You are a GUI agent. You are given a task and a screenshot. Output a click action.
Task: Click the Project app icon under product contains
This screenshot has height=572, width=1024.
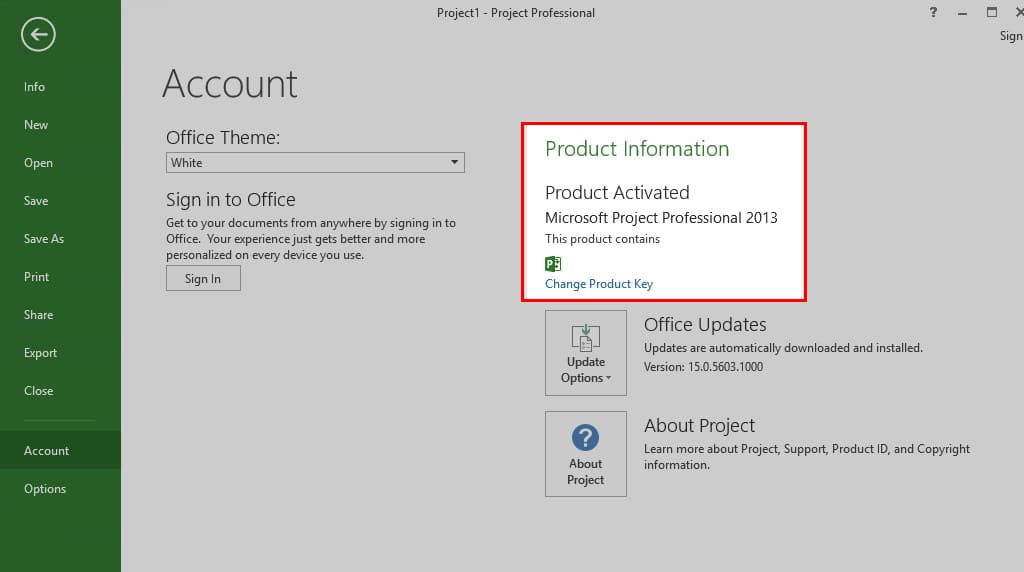[x=553, y=264]
